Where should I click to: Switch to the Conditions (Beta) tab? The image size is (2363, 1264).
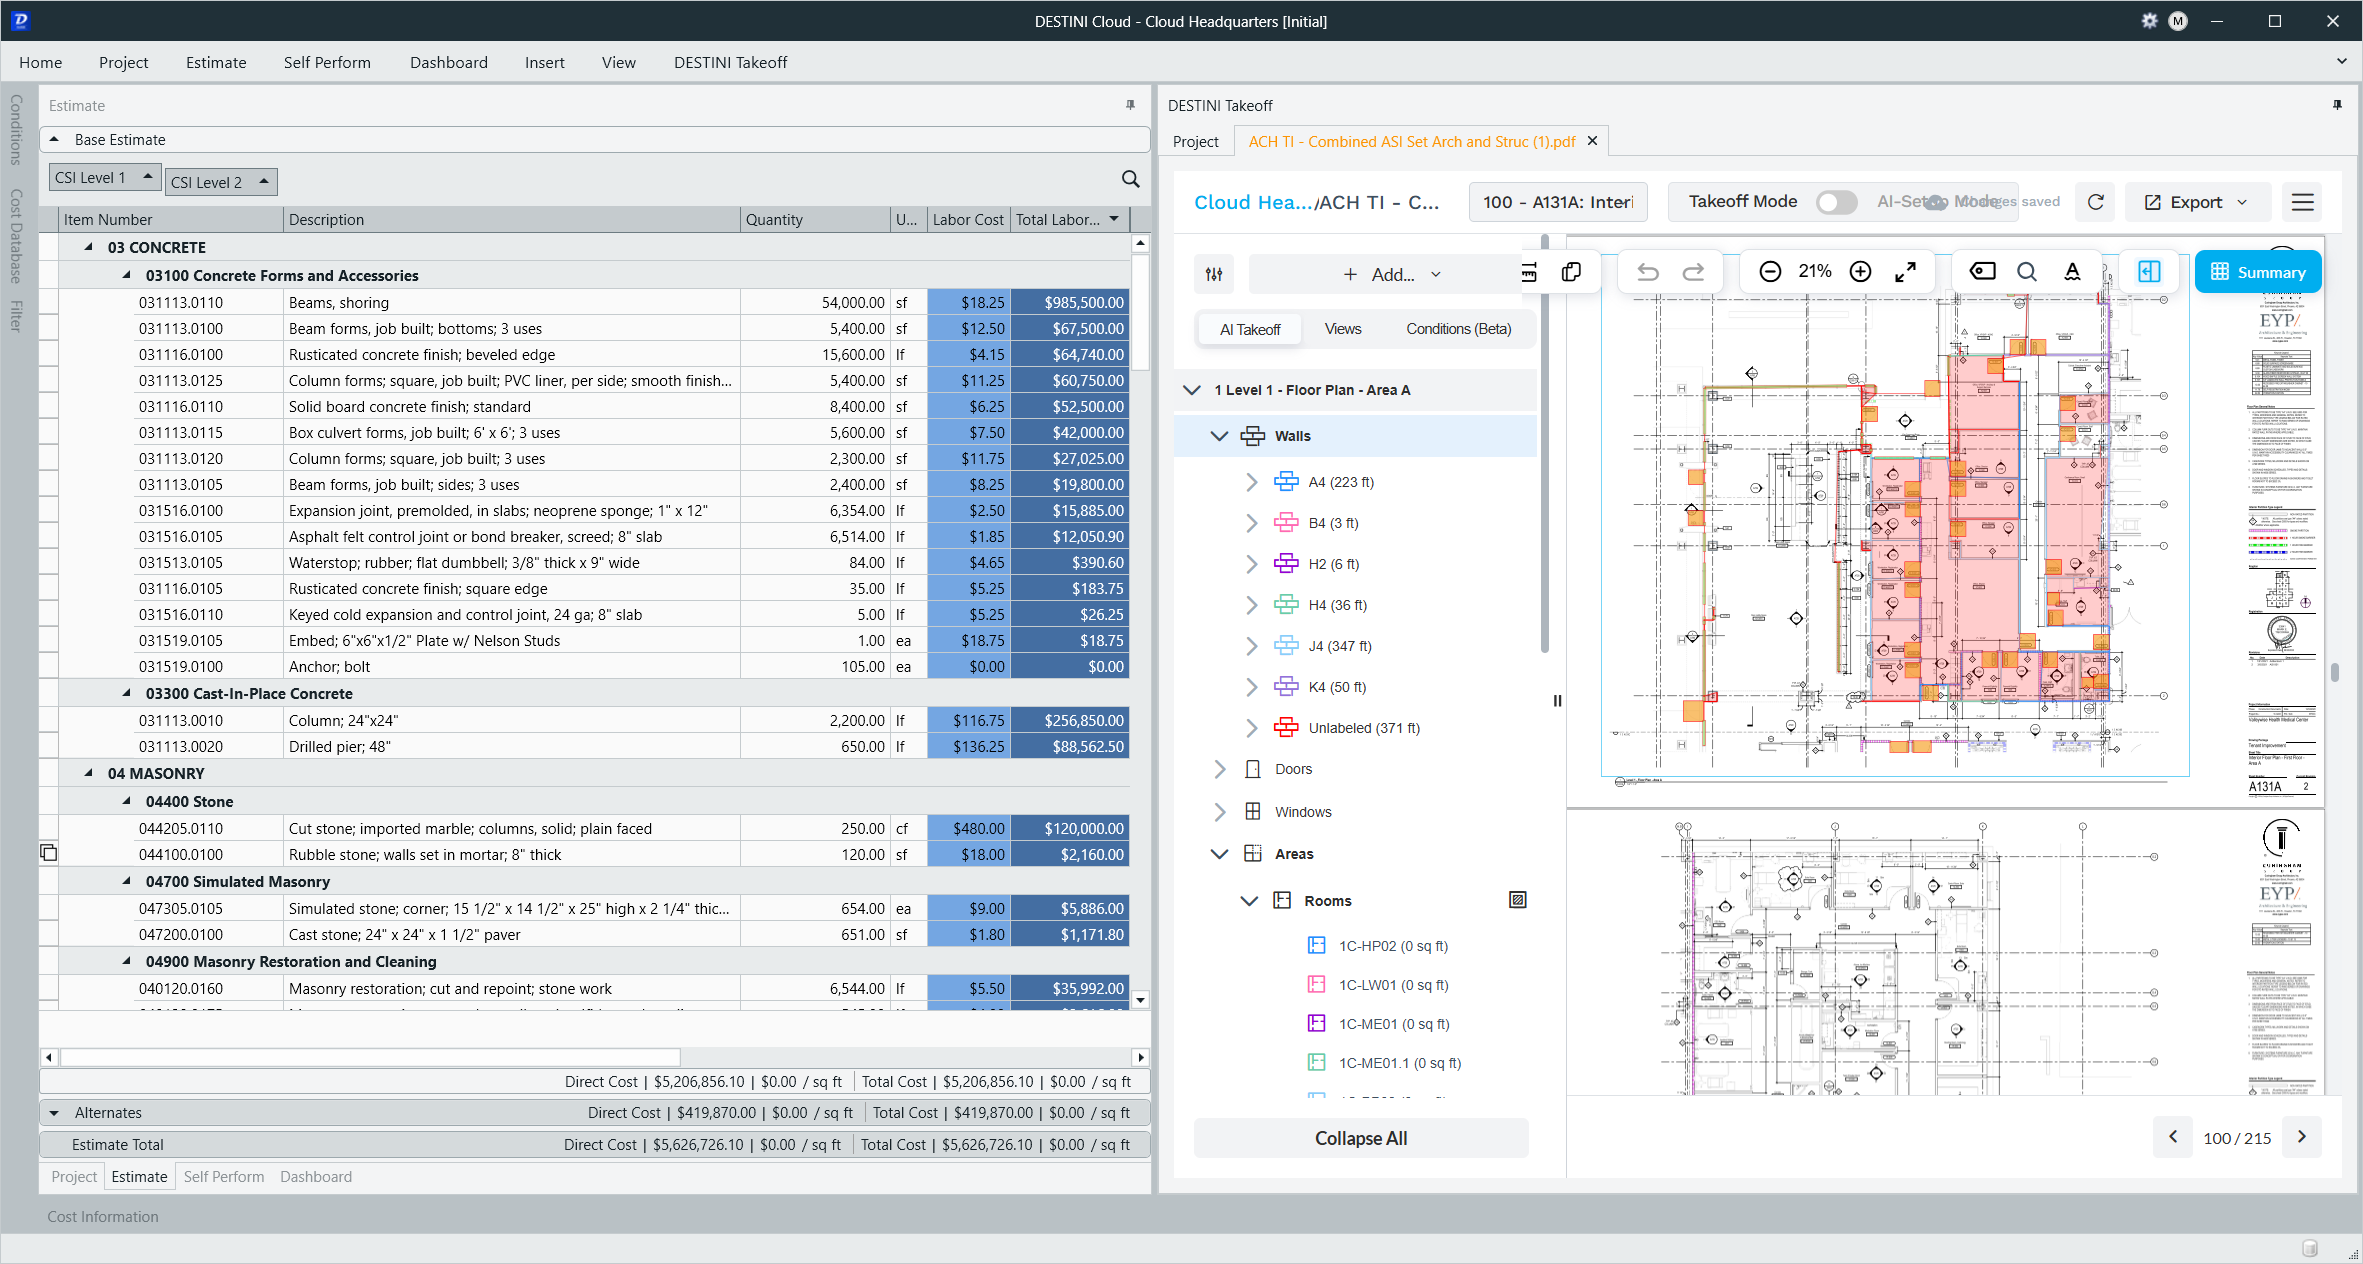1458,329
